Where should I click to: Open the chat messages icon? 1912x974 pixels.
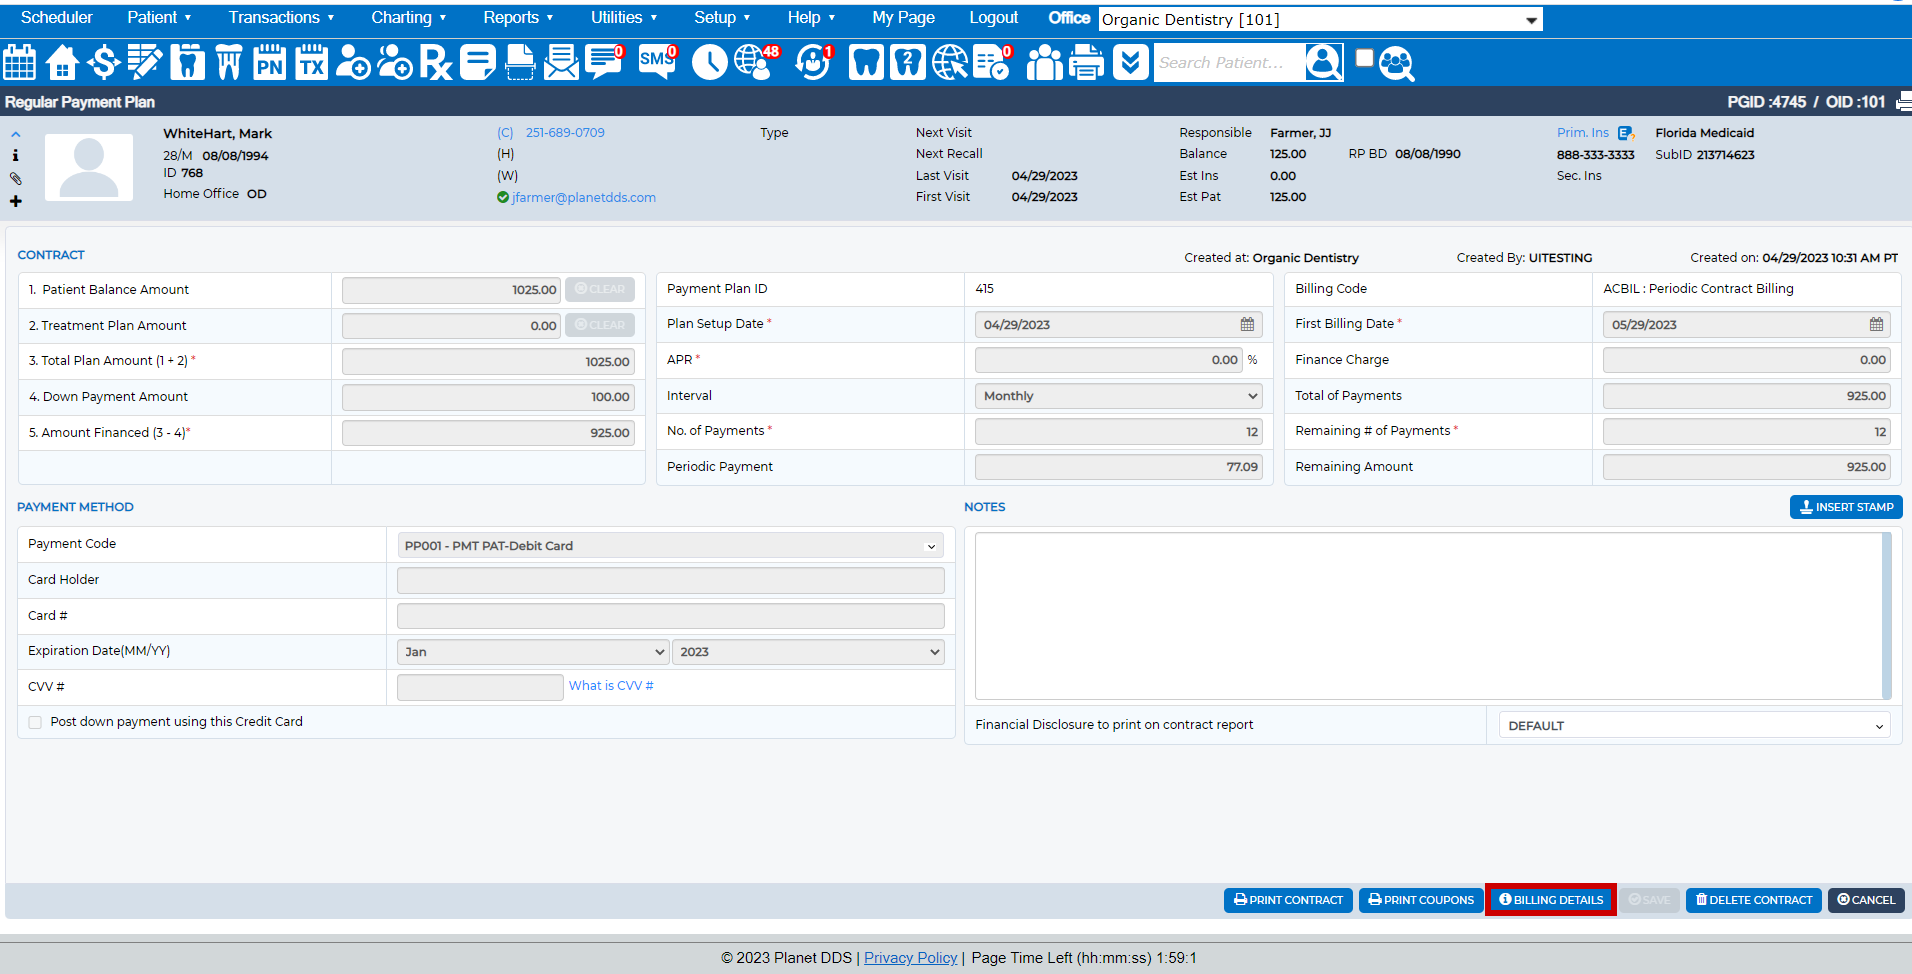(604, 62)
